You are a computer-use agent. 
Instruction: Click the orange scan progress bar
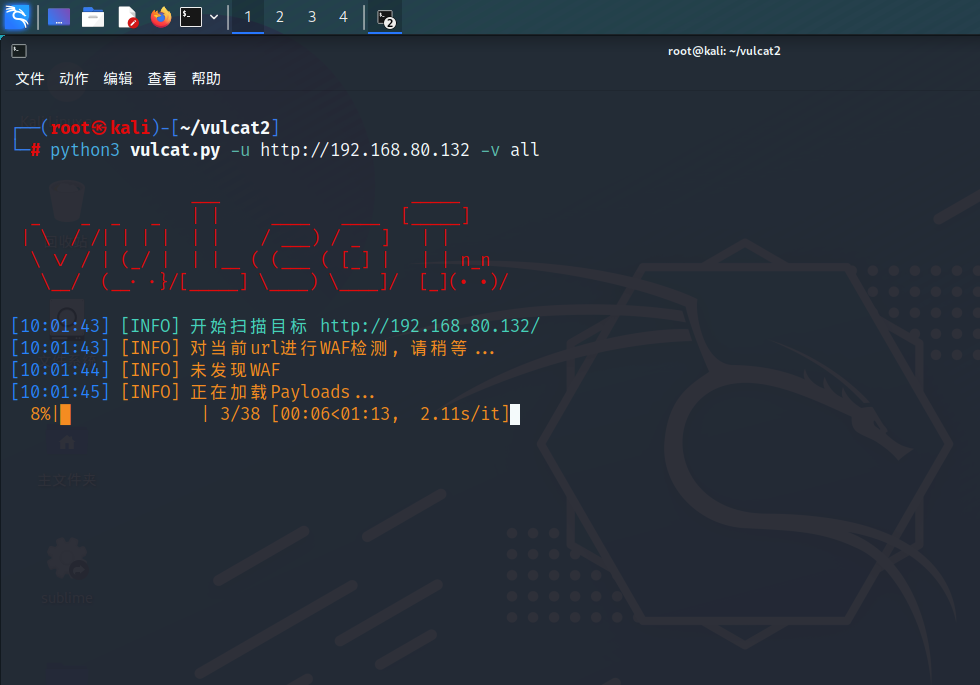point(65,414)
